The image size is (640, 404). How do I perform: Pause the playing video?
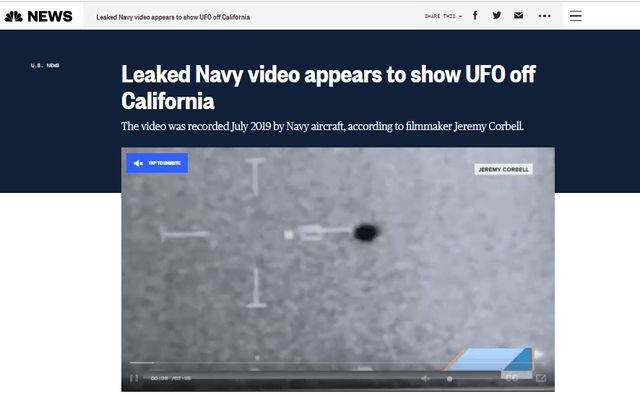134,378
